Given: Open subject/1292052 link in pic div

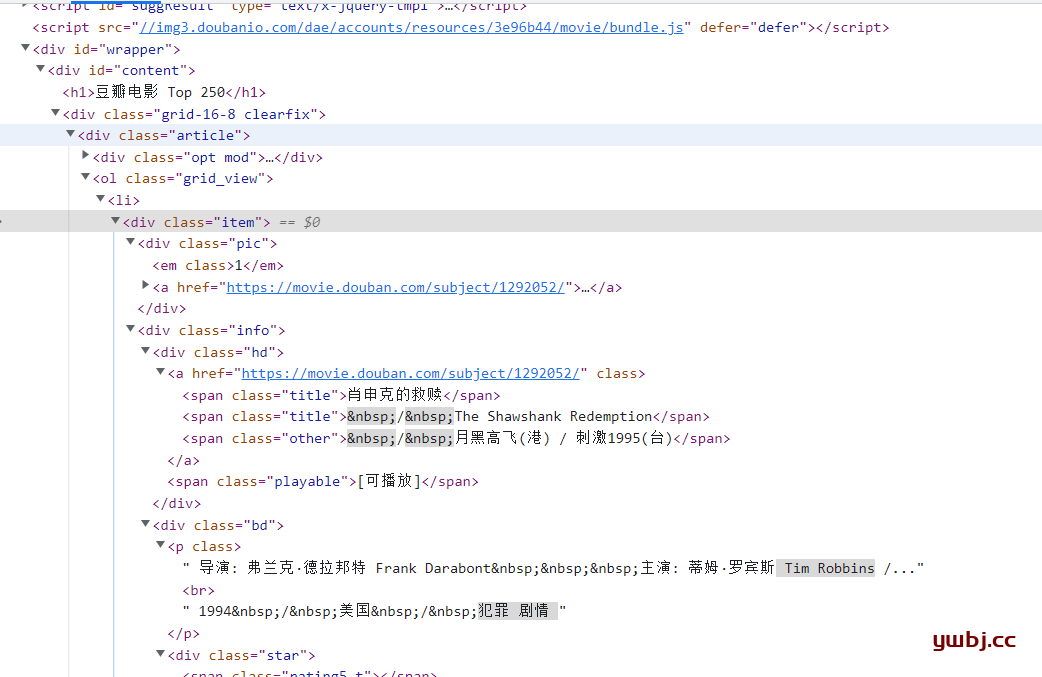Looking at the screenshot, I should 395,287.
